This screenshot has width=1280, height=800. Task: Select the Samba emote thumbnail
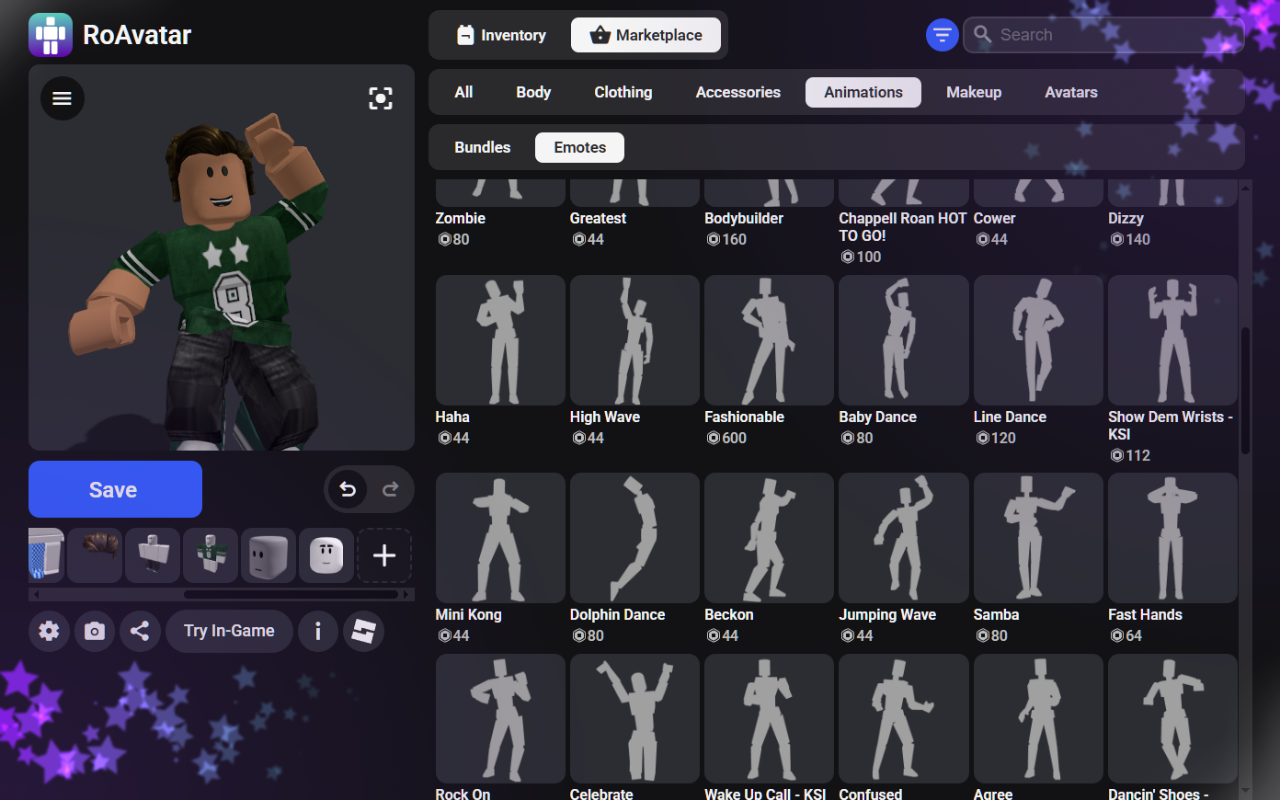1038,538
